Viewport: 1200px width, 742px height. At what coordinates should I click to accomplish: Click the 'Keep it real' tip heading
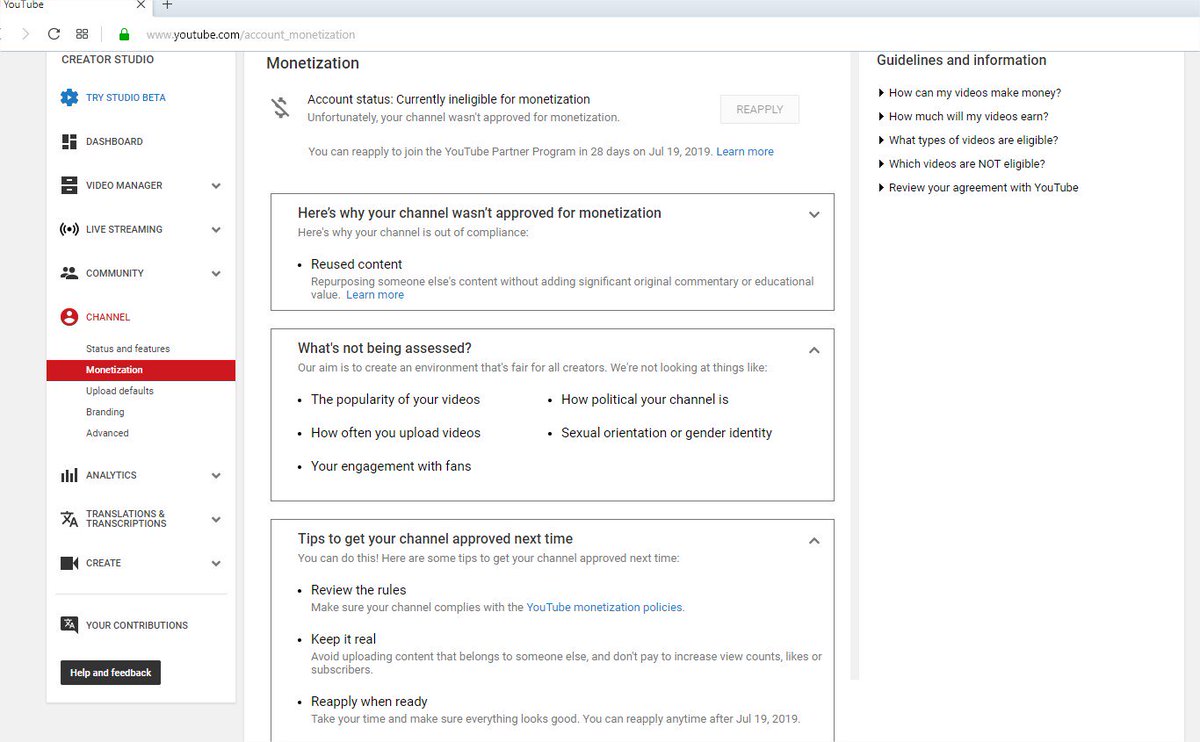(343, 639)
